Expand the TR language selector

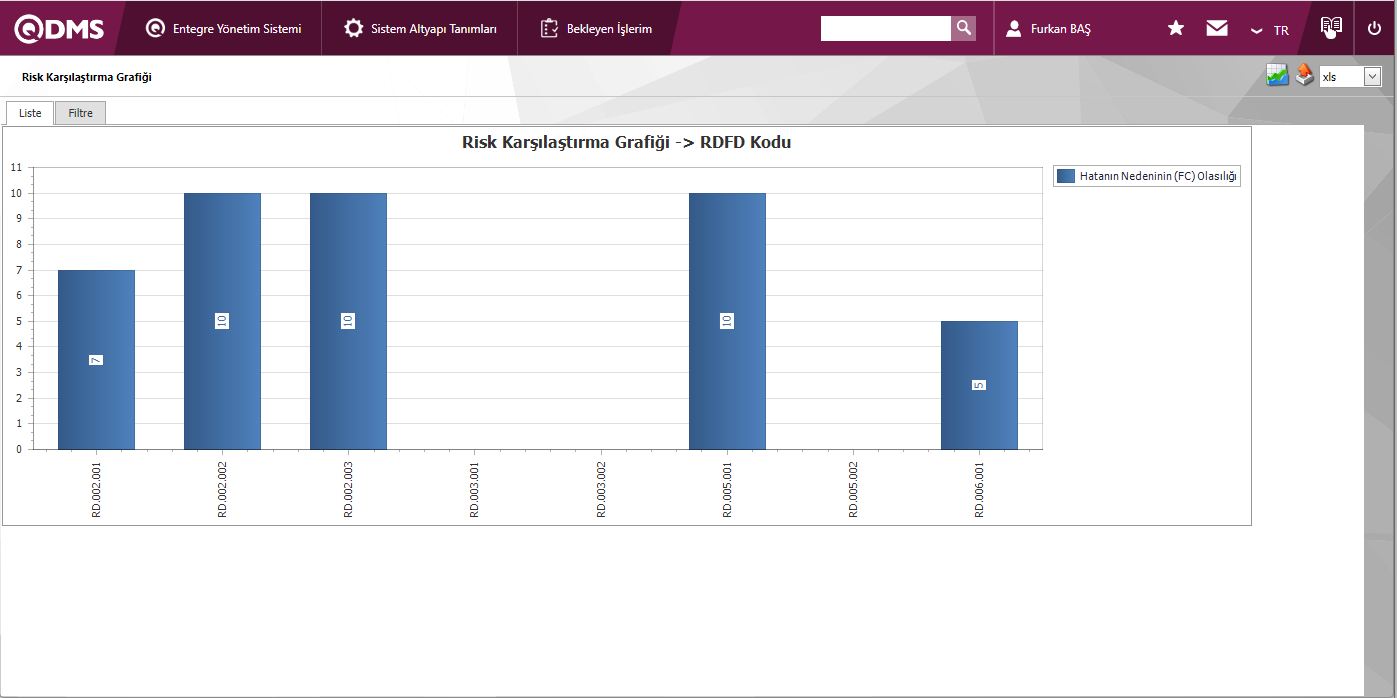click(1270, 30)
